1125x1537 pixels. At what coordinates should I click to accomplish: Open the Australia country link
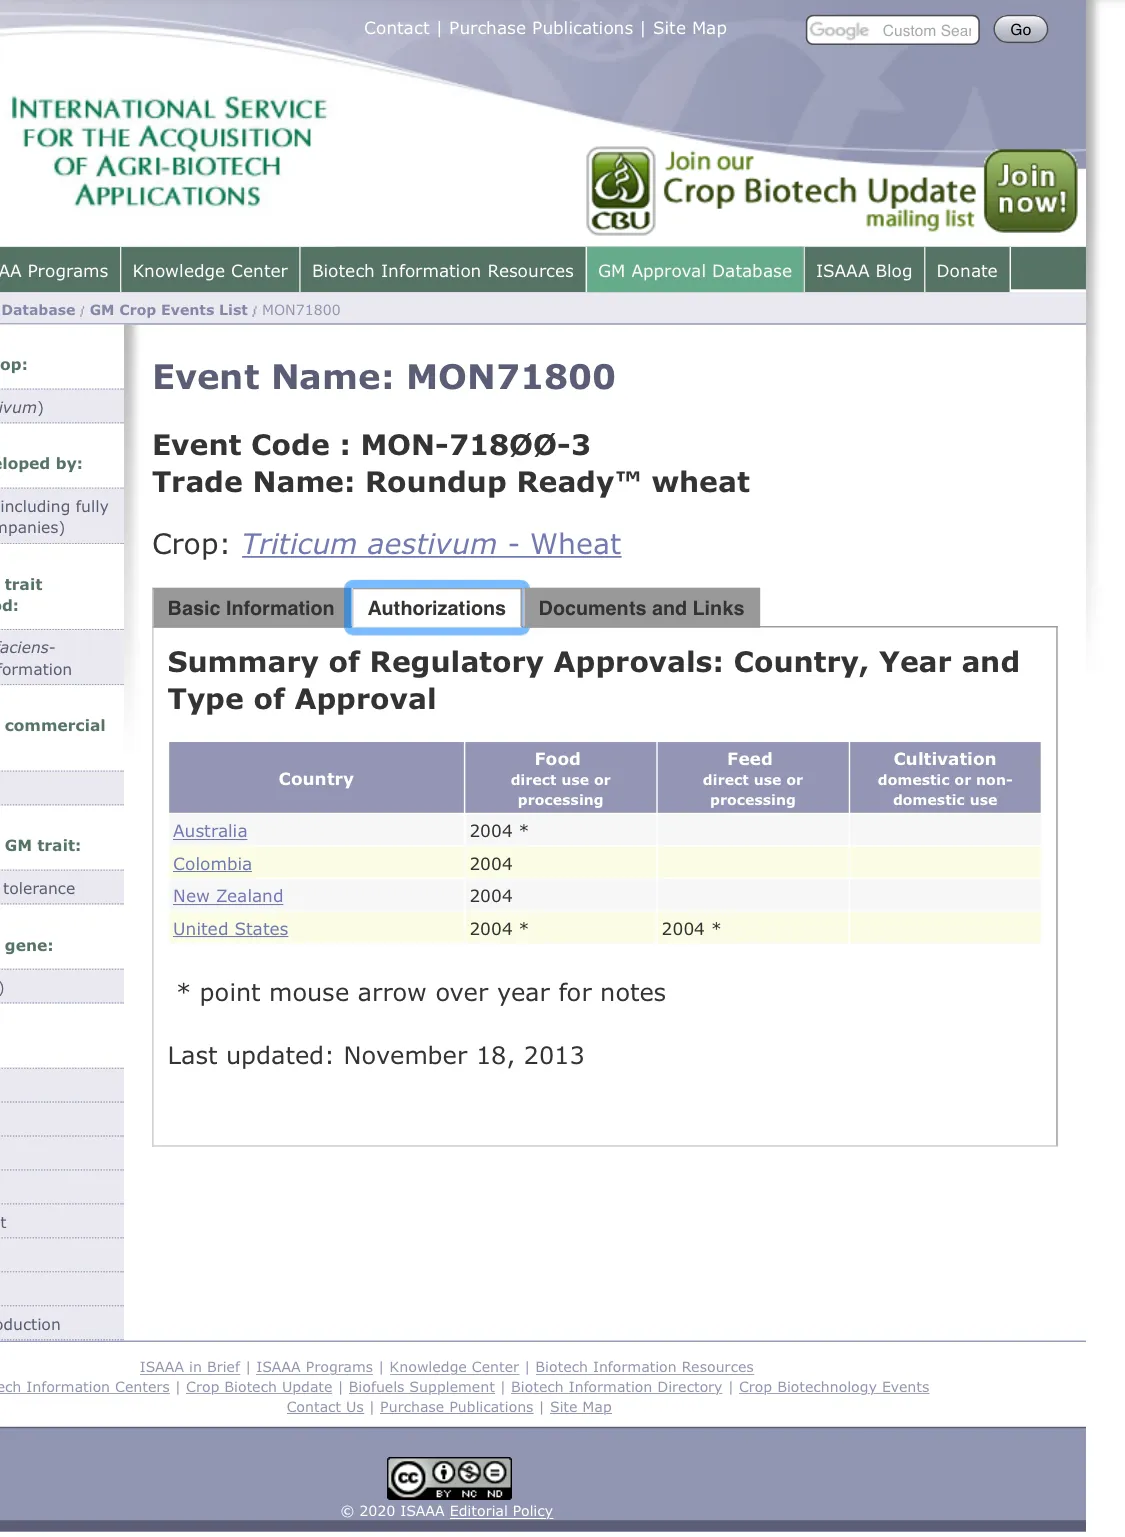210,831
